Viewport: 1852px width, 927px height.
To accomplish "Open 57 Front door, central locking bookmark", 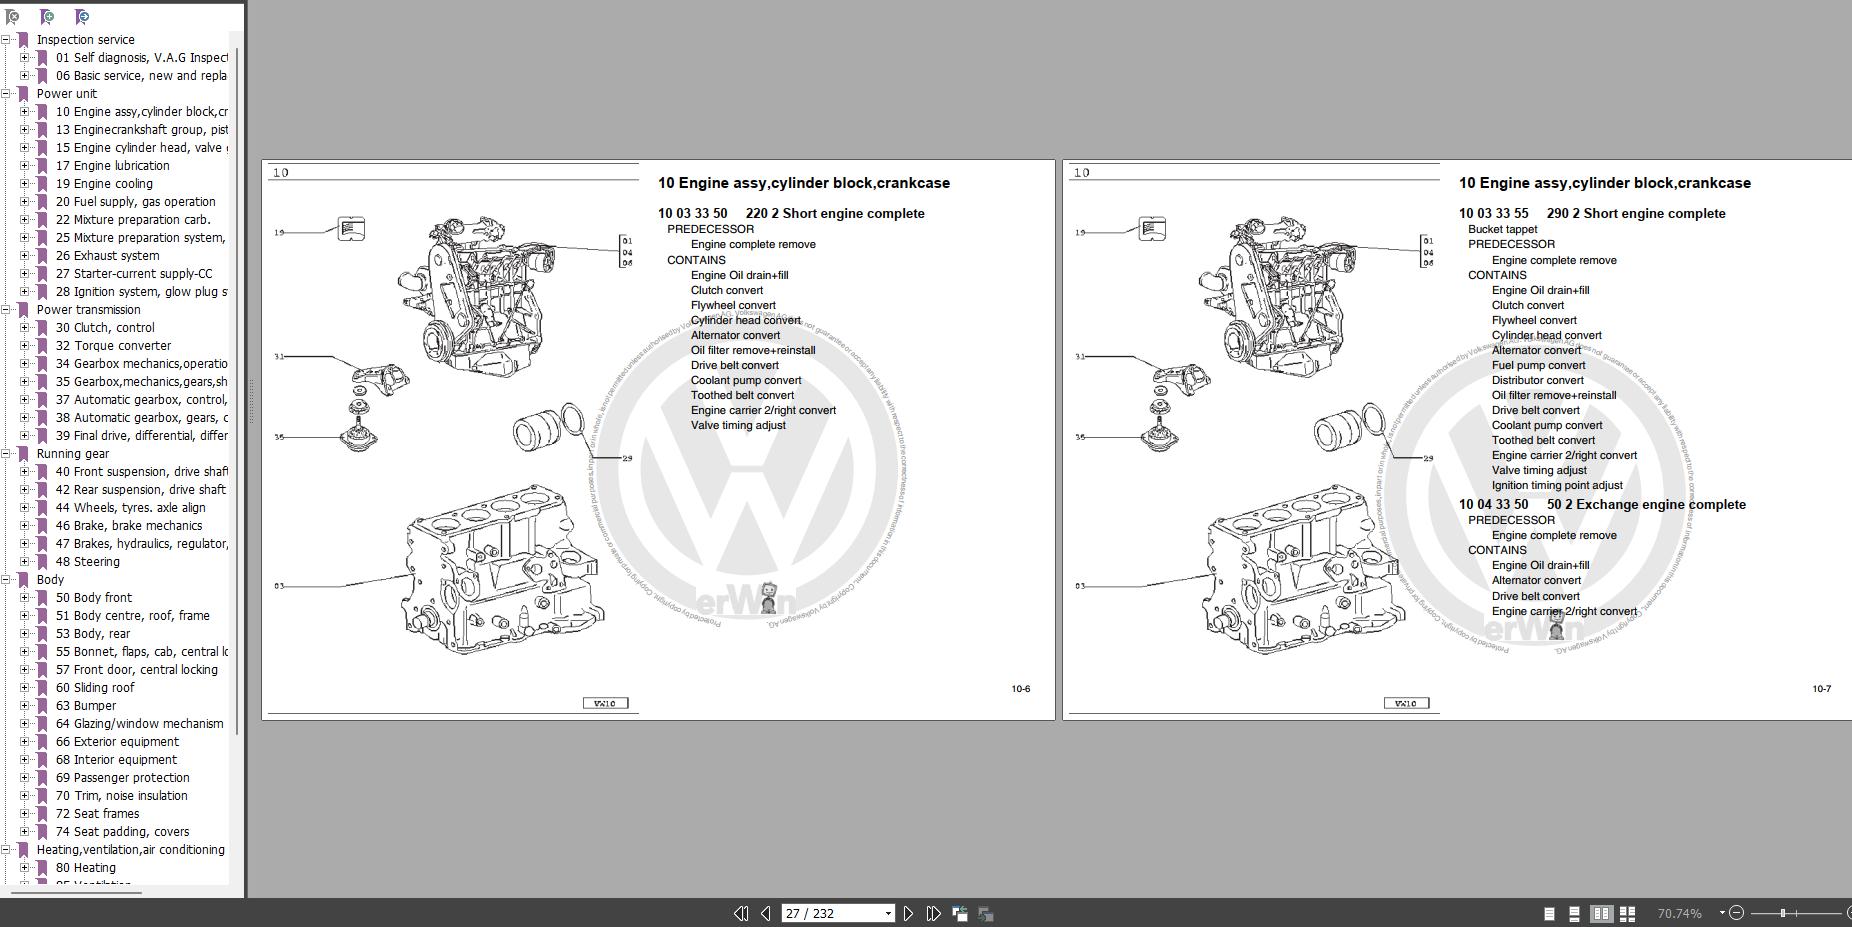I will [137, 670].
